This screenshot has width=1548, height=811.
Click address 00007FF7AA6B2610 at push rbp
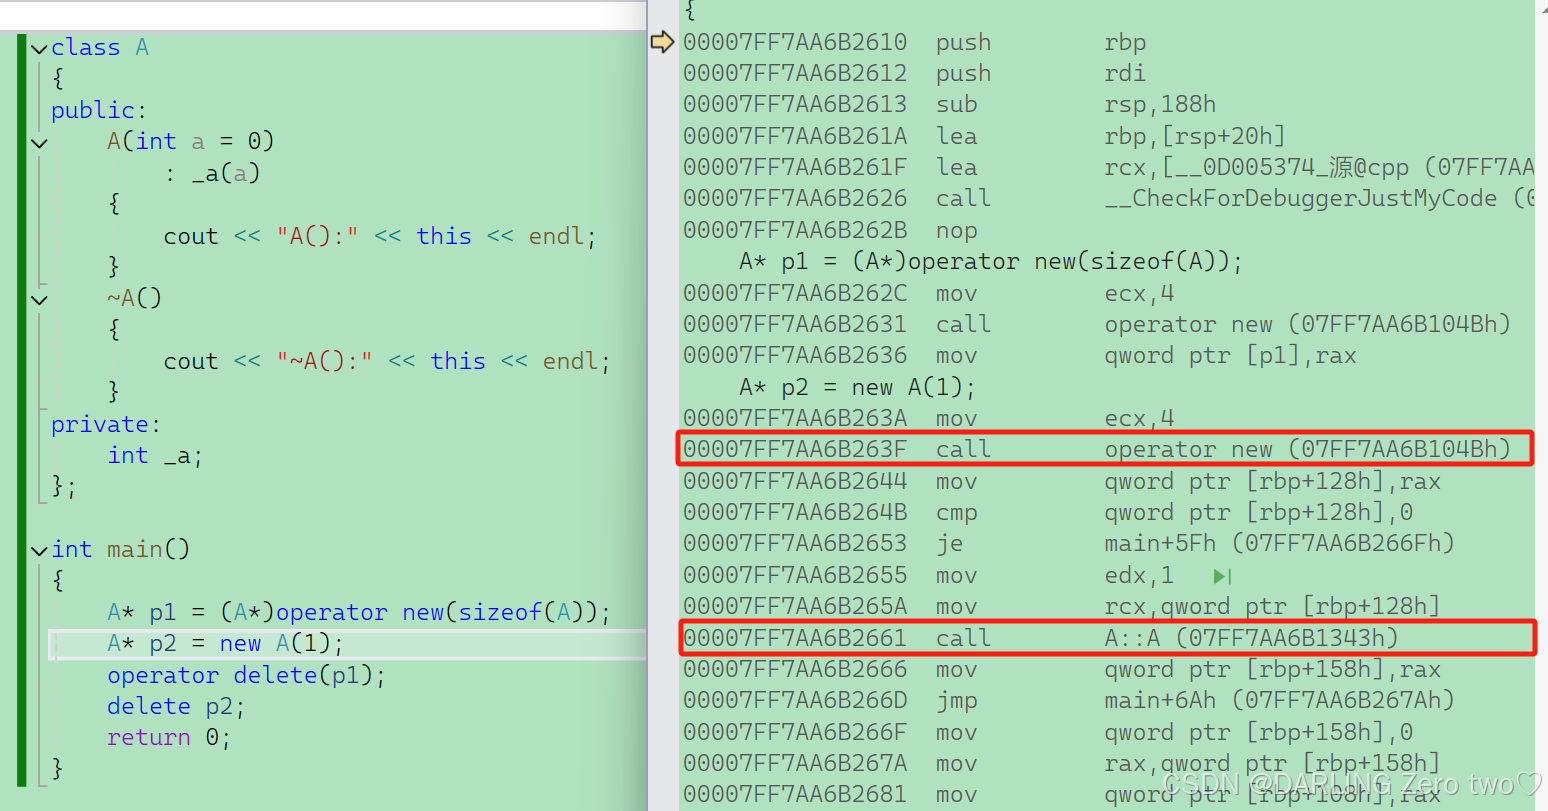795,43
